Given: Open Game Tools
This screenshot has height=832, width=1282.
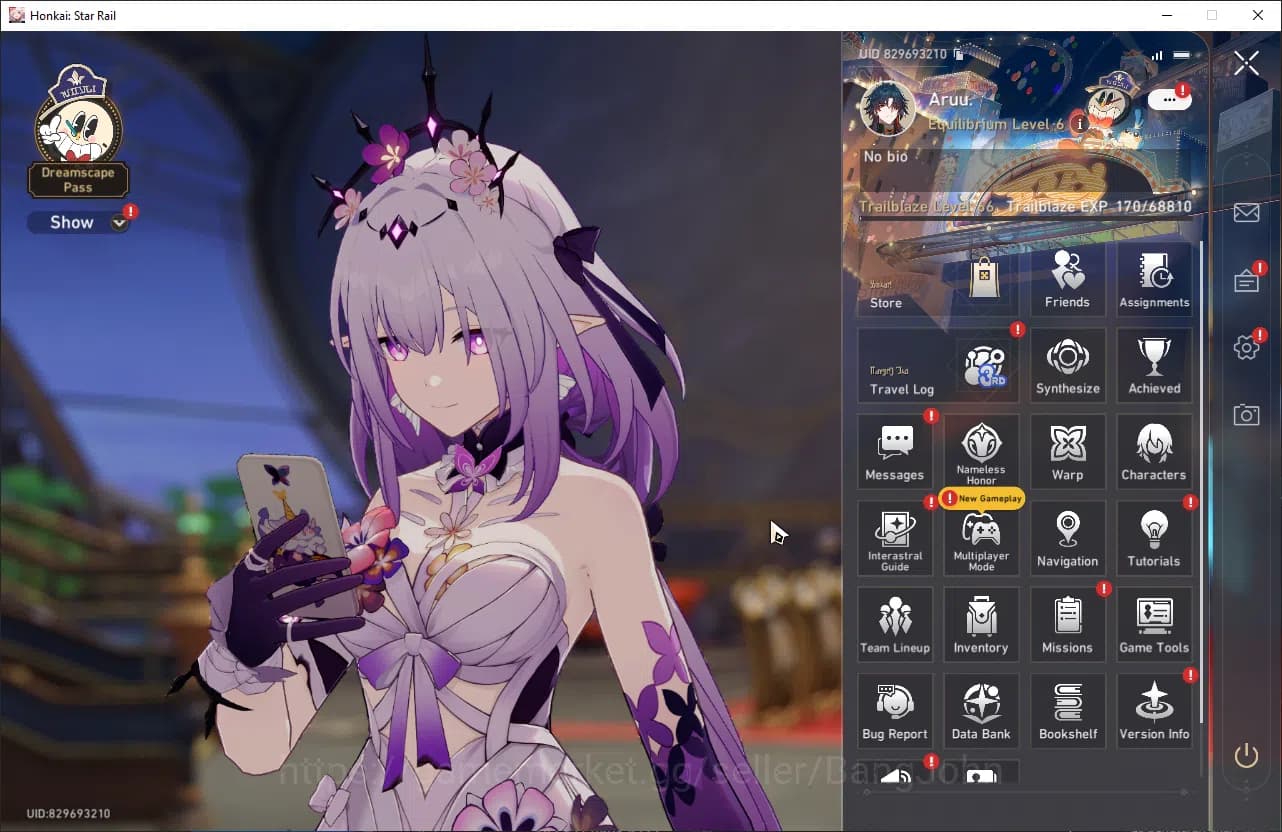Looking at the screenshot, I should pyautogui.click(x=1154, y=625).
